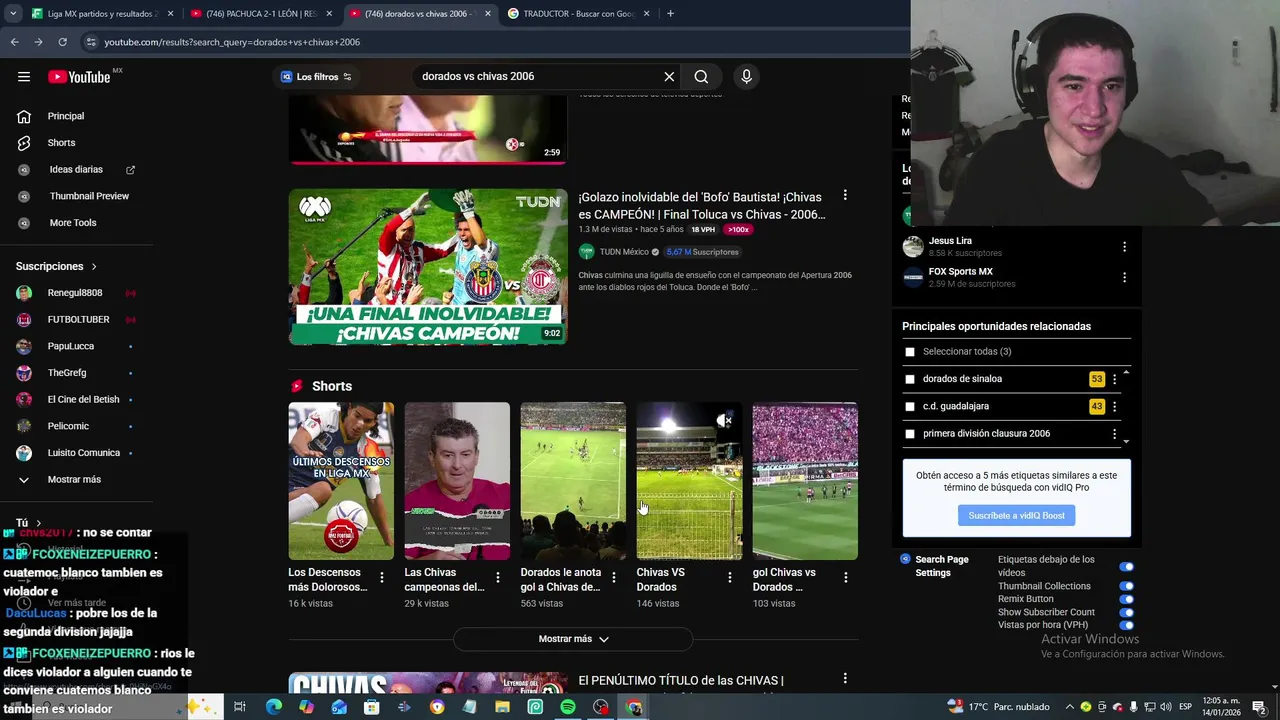
Task: Open the YouTube hamburger guide menu
Action: coord(24,77)
